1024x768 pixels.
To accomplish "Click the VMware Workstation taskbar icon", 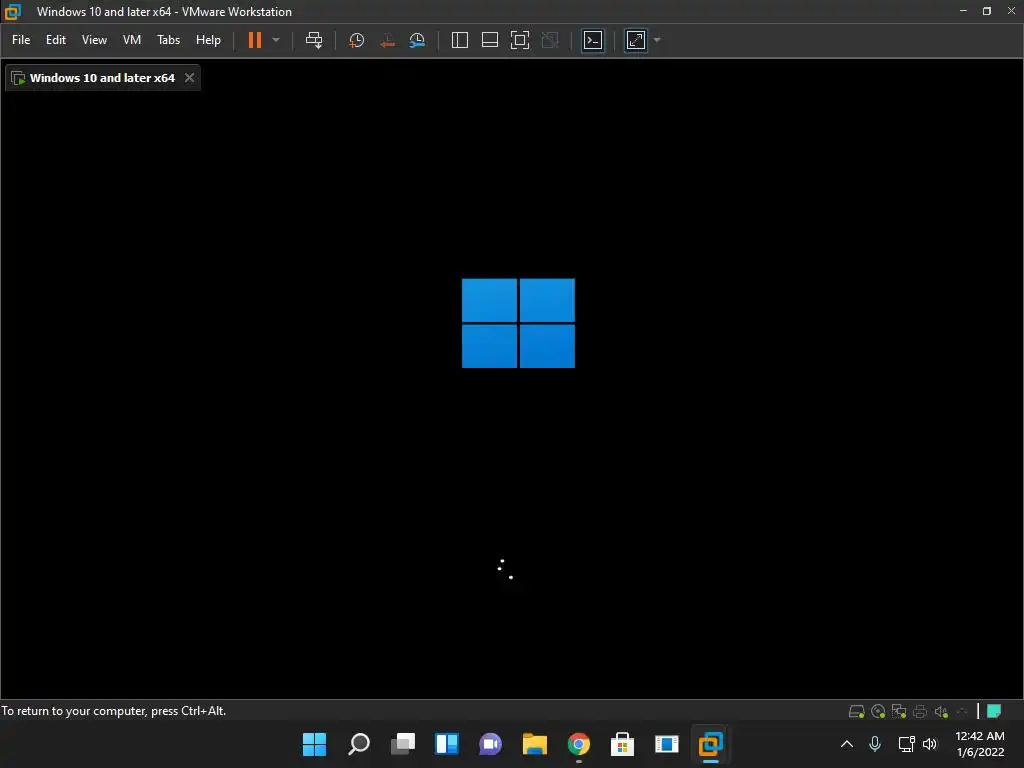I will tap(711, 744).
